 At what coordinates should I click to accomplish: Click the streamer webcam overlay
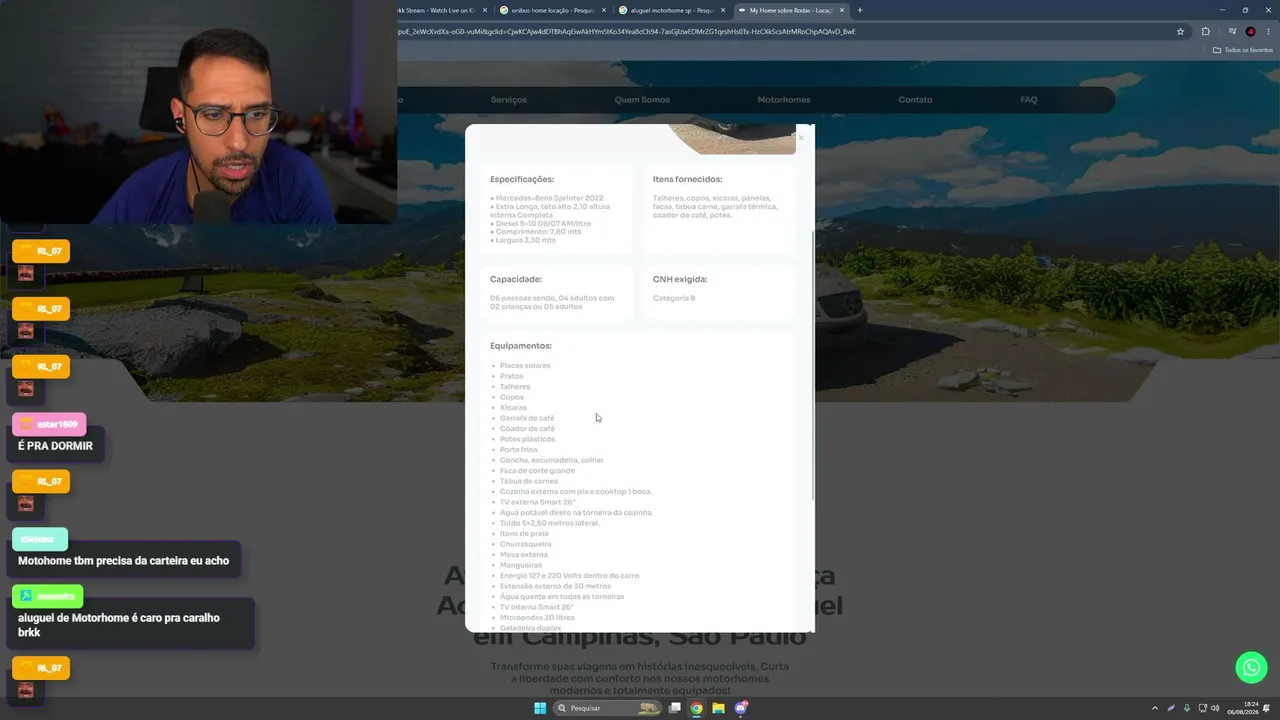(198, 112)
